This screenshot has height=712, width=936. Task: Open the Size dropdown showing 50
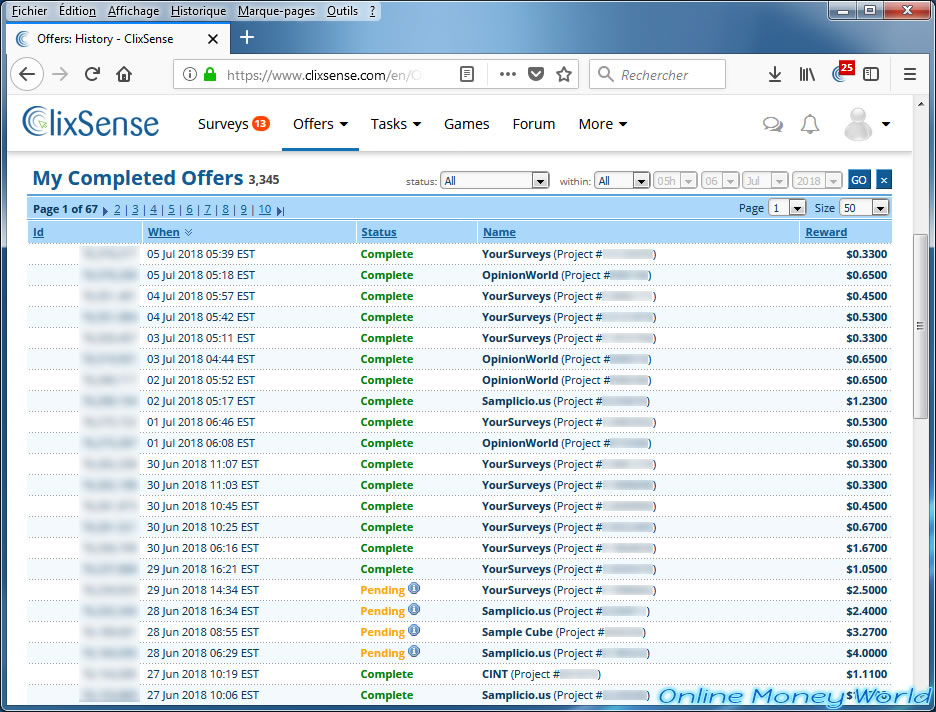click(864, 208)
